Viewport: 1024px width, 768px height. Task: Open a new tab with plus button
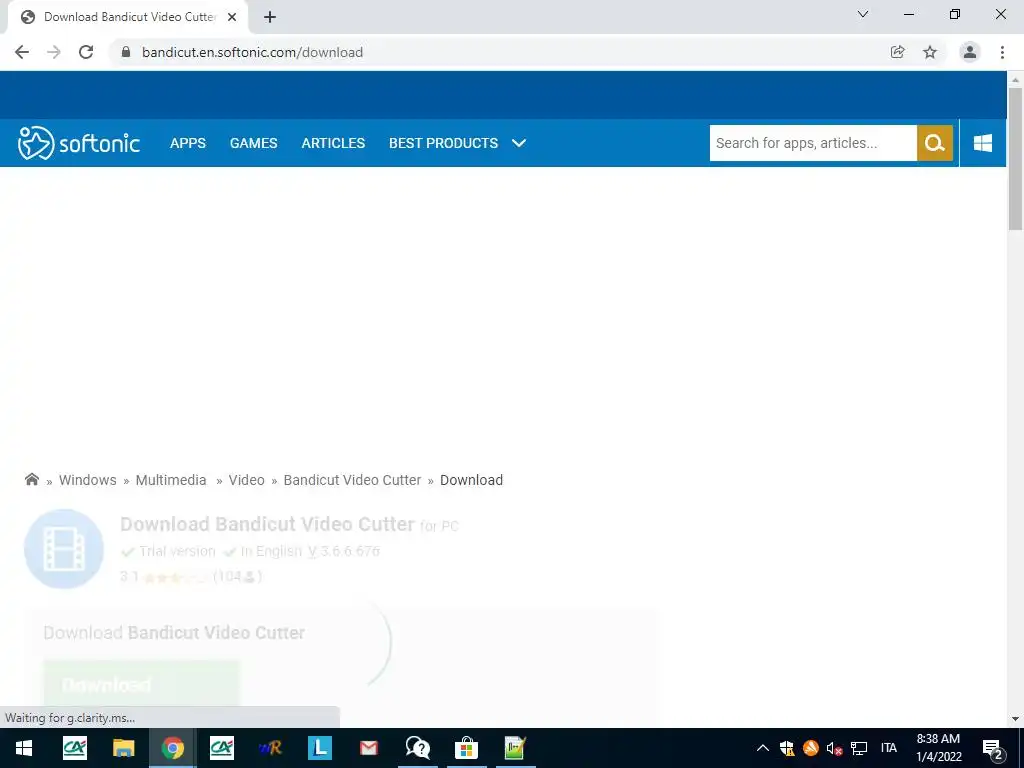(270, 17)
